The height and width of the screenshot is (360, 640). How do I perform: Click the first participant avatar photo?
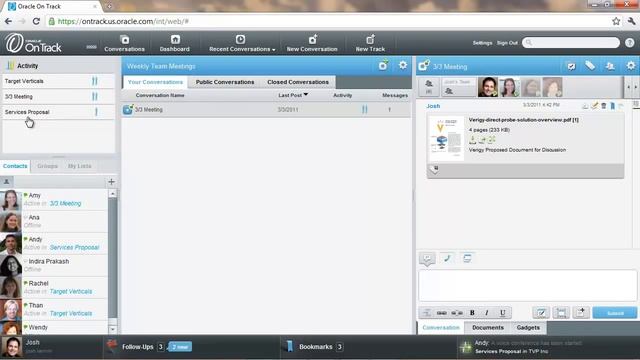[x=488, y=87]
